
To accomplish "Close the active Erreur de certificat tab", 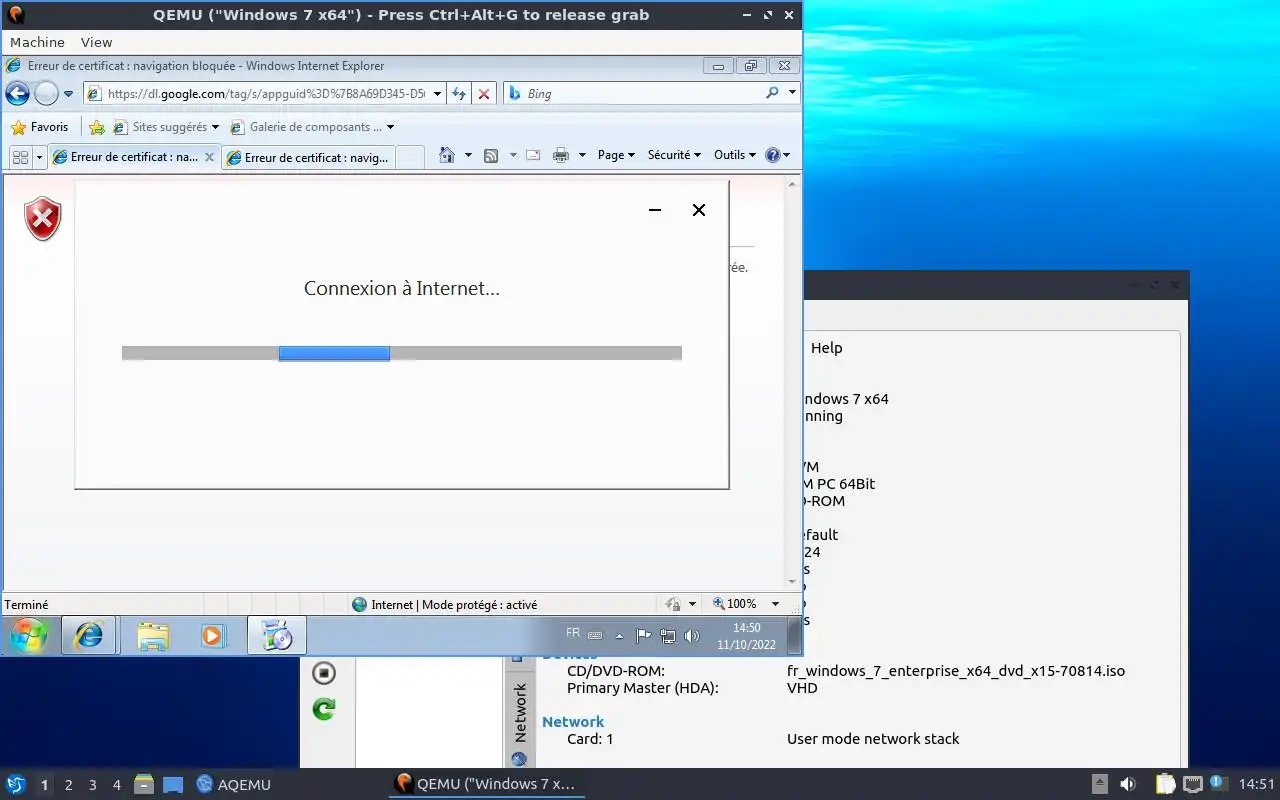I will (209, 157).
